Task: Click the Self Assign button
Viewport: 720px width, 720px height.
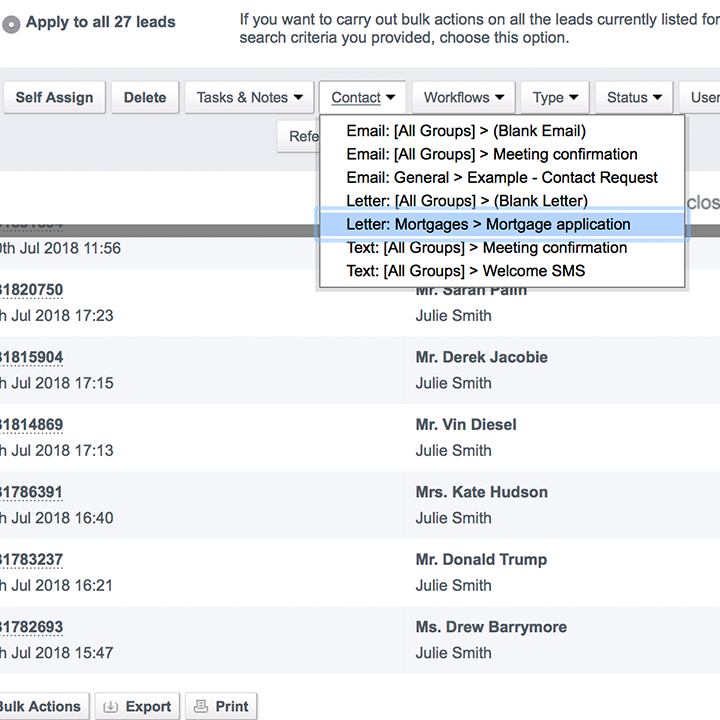Action: point(54,97)
